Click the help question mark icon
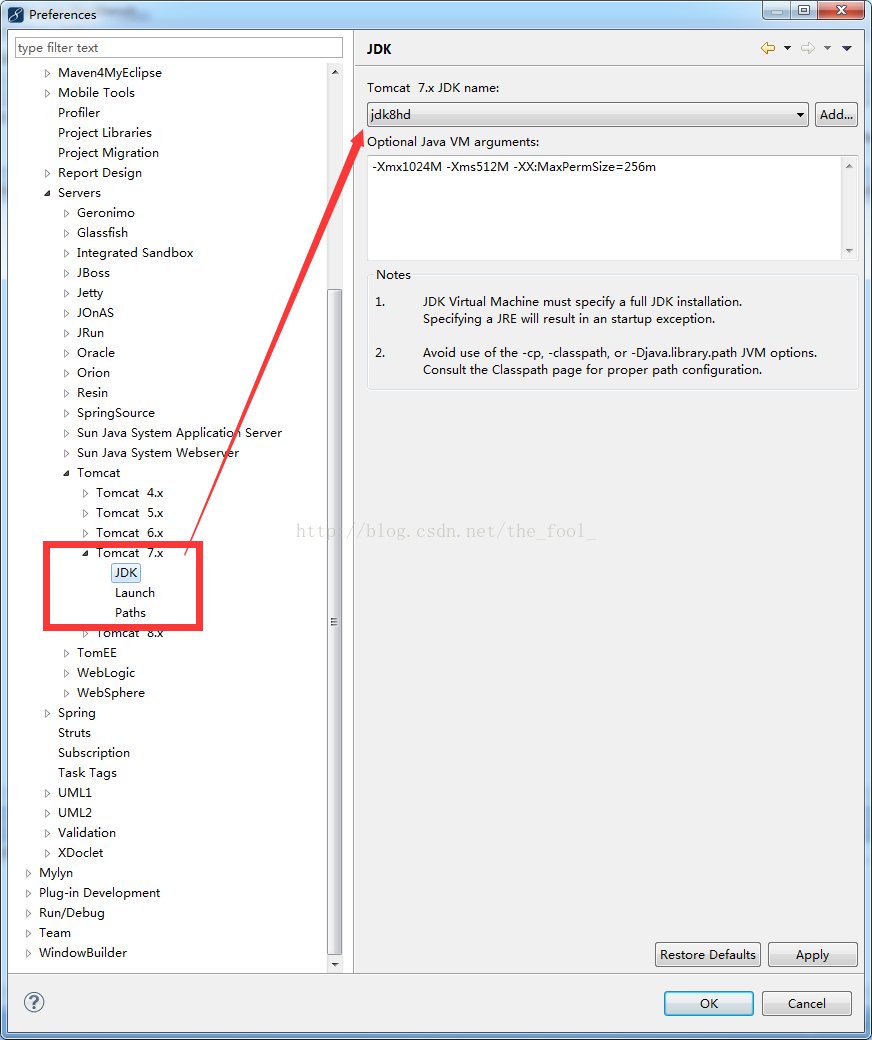 click(x=34, y=1002)
